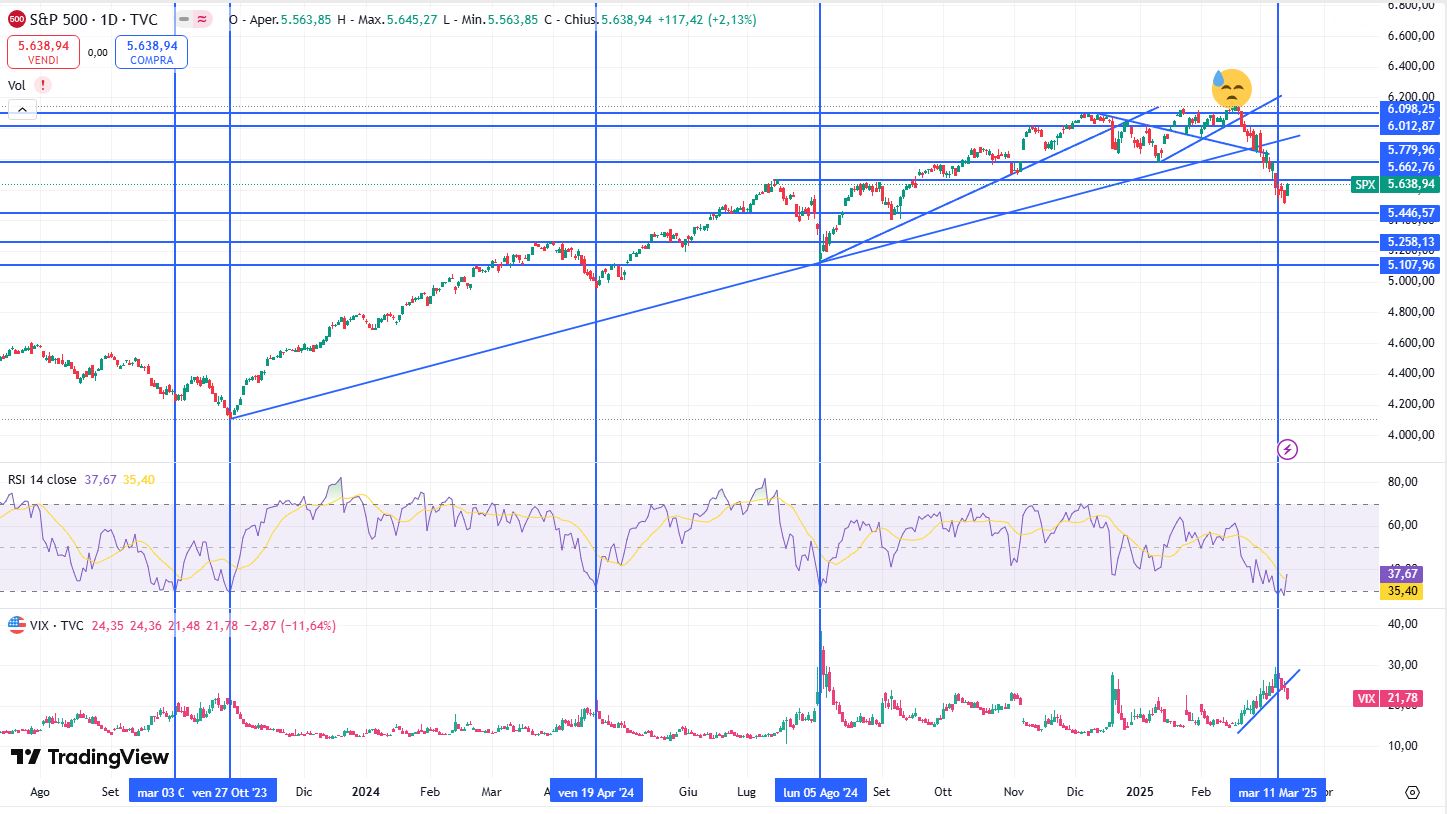Screen dimensions: 1447x814
Task: Click the 6.400,00 price scale value
Action: [1411, 66]
